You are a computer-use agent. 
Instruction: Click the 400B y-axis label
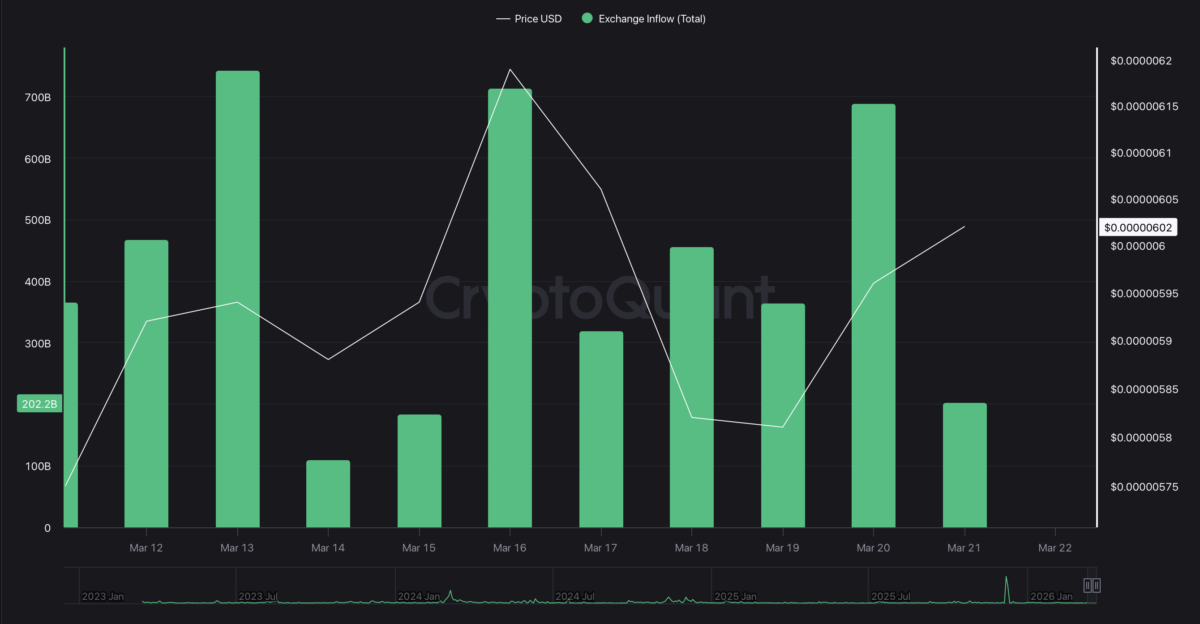(x=38, y=282)
